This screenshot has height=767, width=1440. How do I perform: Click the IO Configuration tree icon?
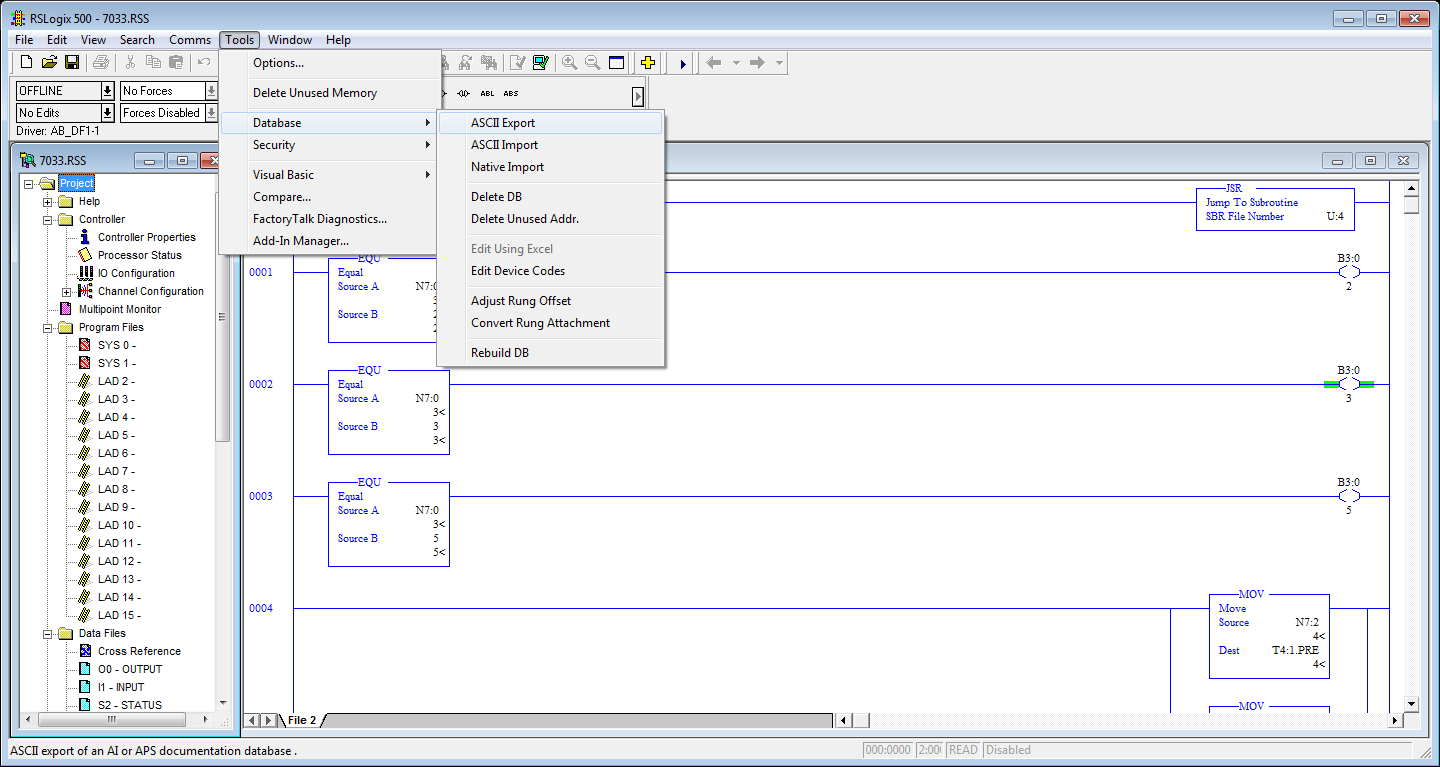(x=85, y=273)
